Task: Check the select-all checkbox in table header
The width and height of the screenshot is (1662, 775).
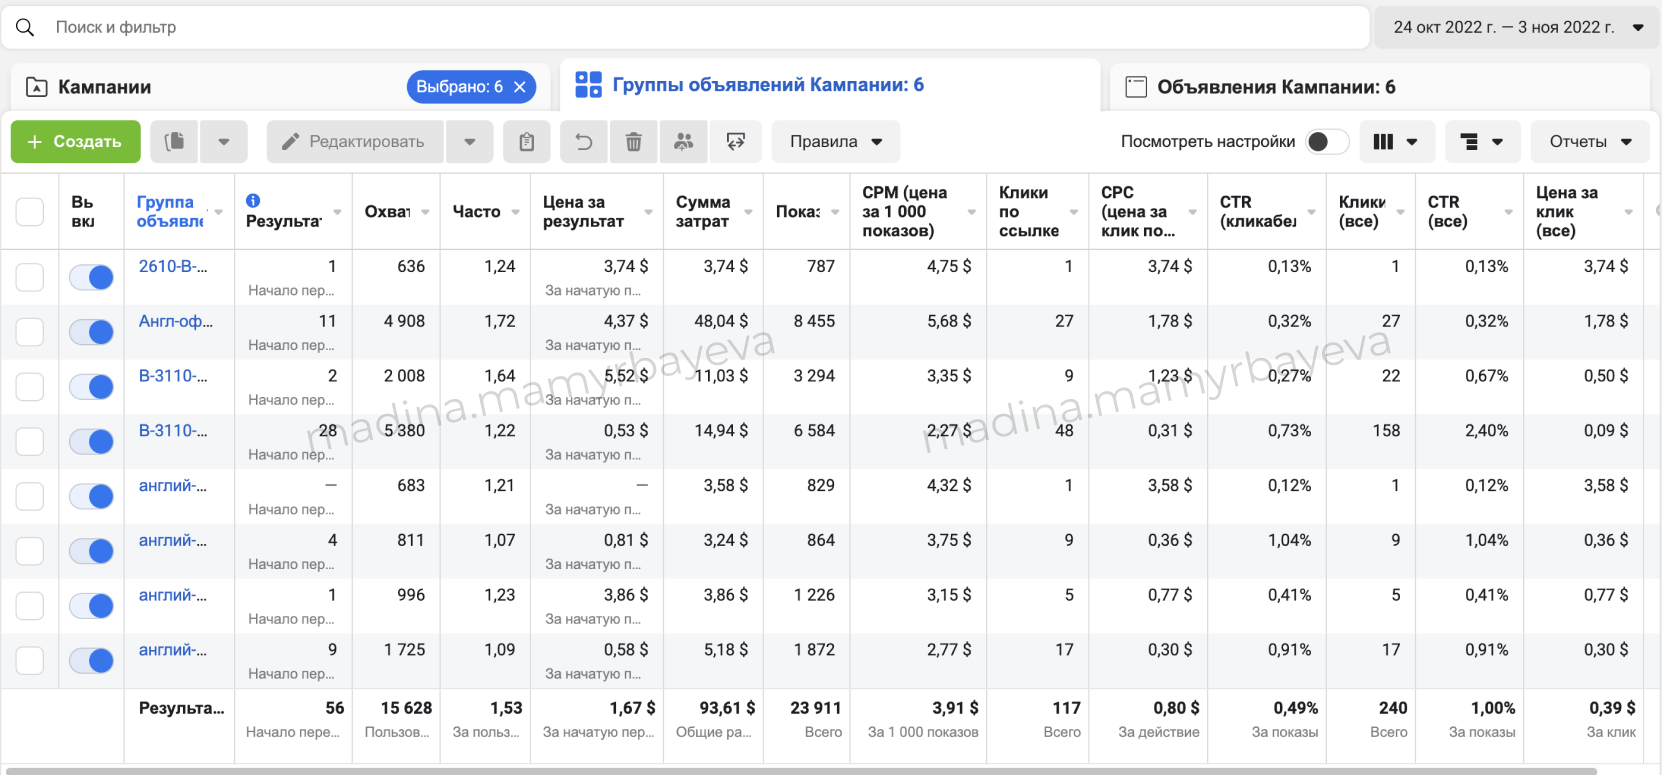Action: pos(30,212)
